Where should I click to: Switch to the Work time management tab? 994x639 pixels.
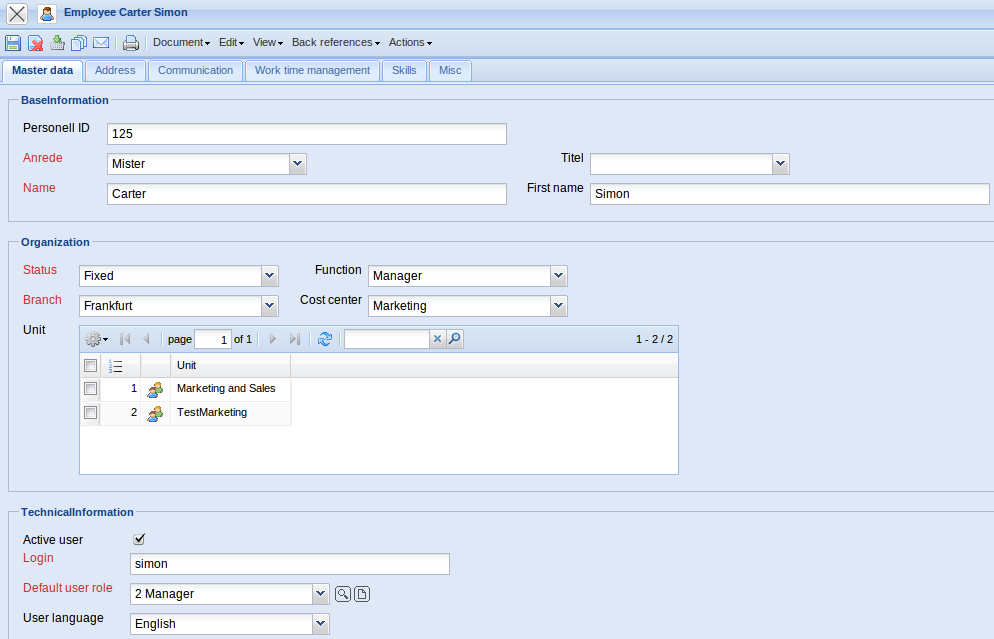[312, 71]
